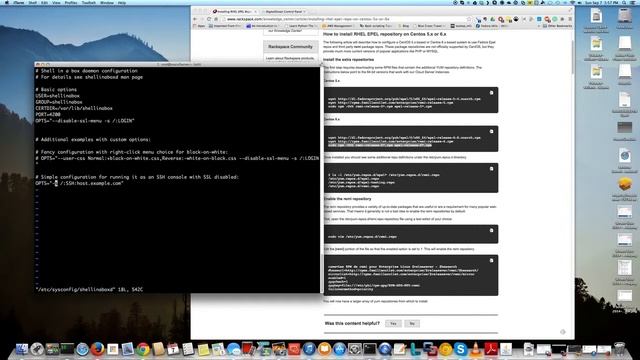Open Spotlight search in the menu bar
The image size is (640, 360).
click(x=624, y=2)
